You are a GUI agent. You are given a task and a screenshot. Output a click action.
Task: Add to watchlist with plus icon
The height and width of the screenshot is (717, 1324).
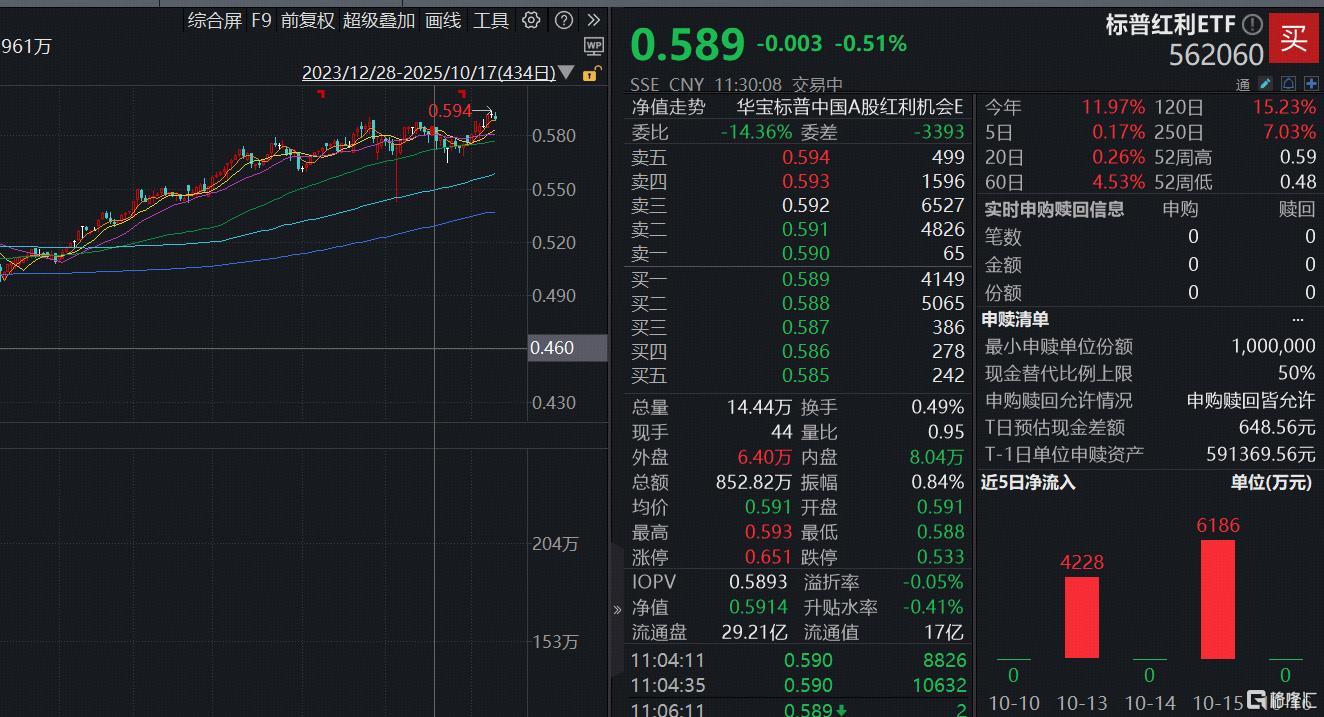pyautogui.click(x=1310, y=83)
